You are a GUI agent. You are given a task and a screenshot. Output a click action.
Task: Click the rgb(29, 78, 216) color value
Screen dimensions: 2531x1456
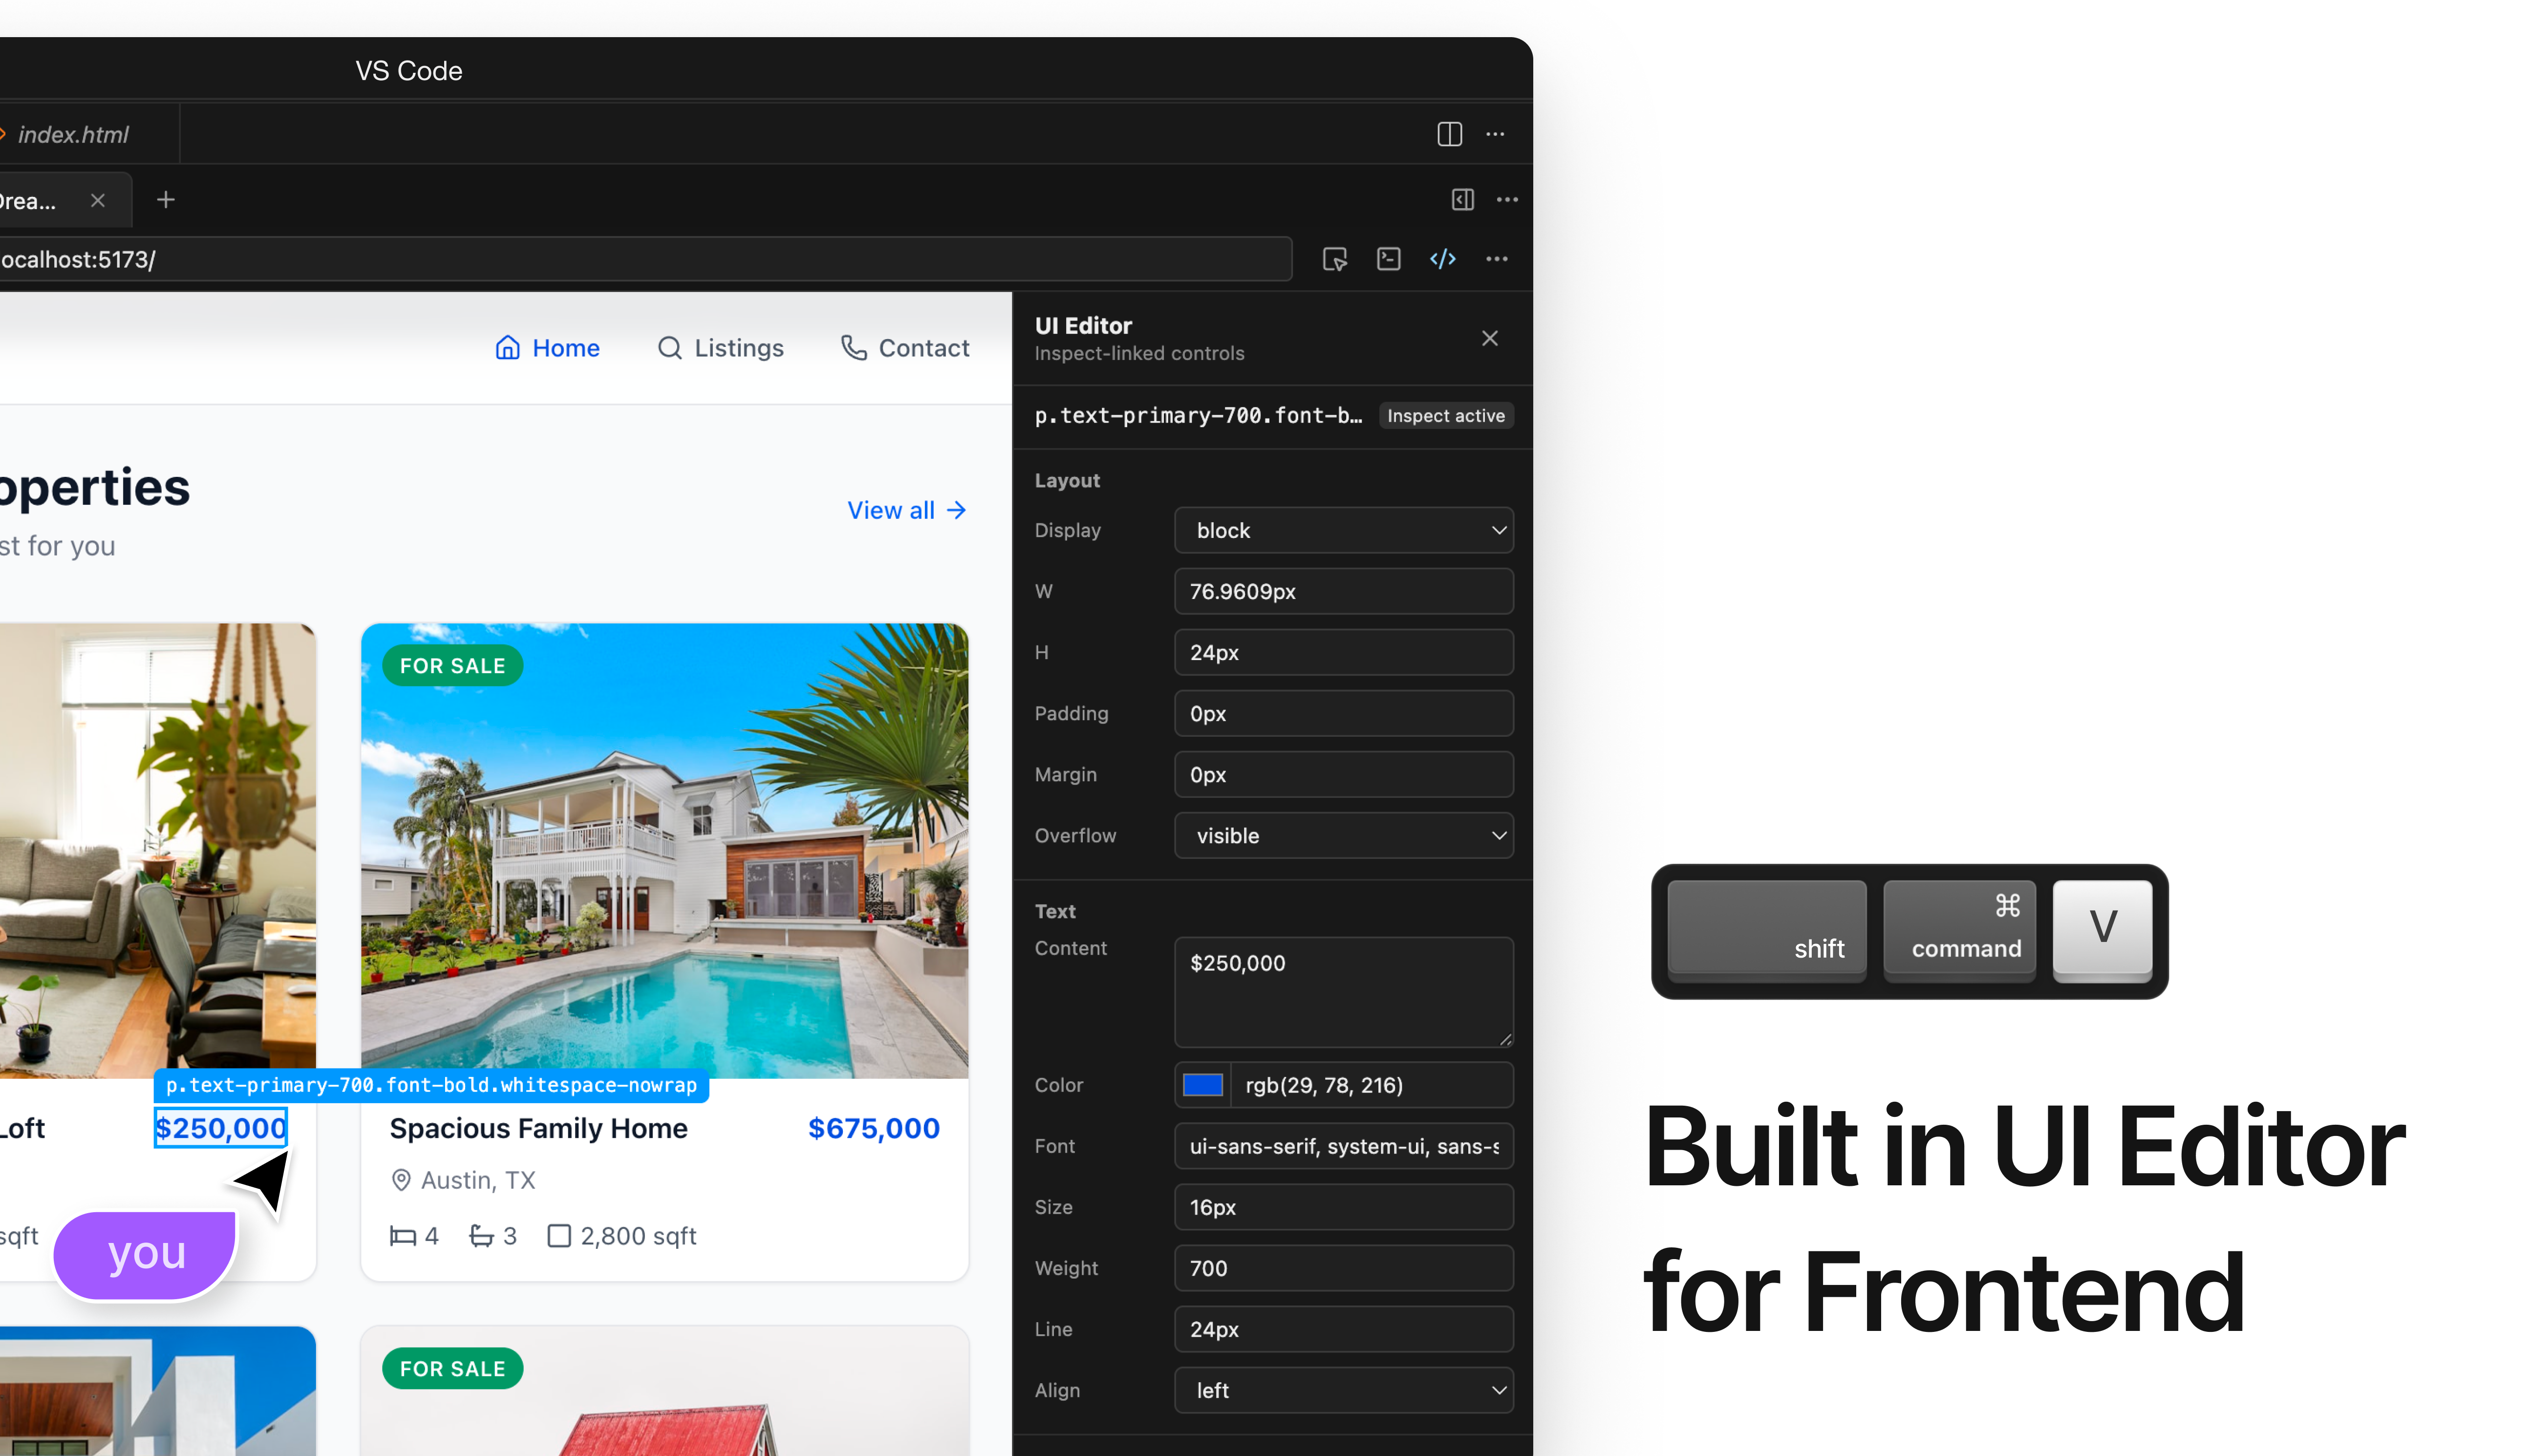tap(1324, 1085)
